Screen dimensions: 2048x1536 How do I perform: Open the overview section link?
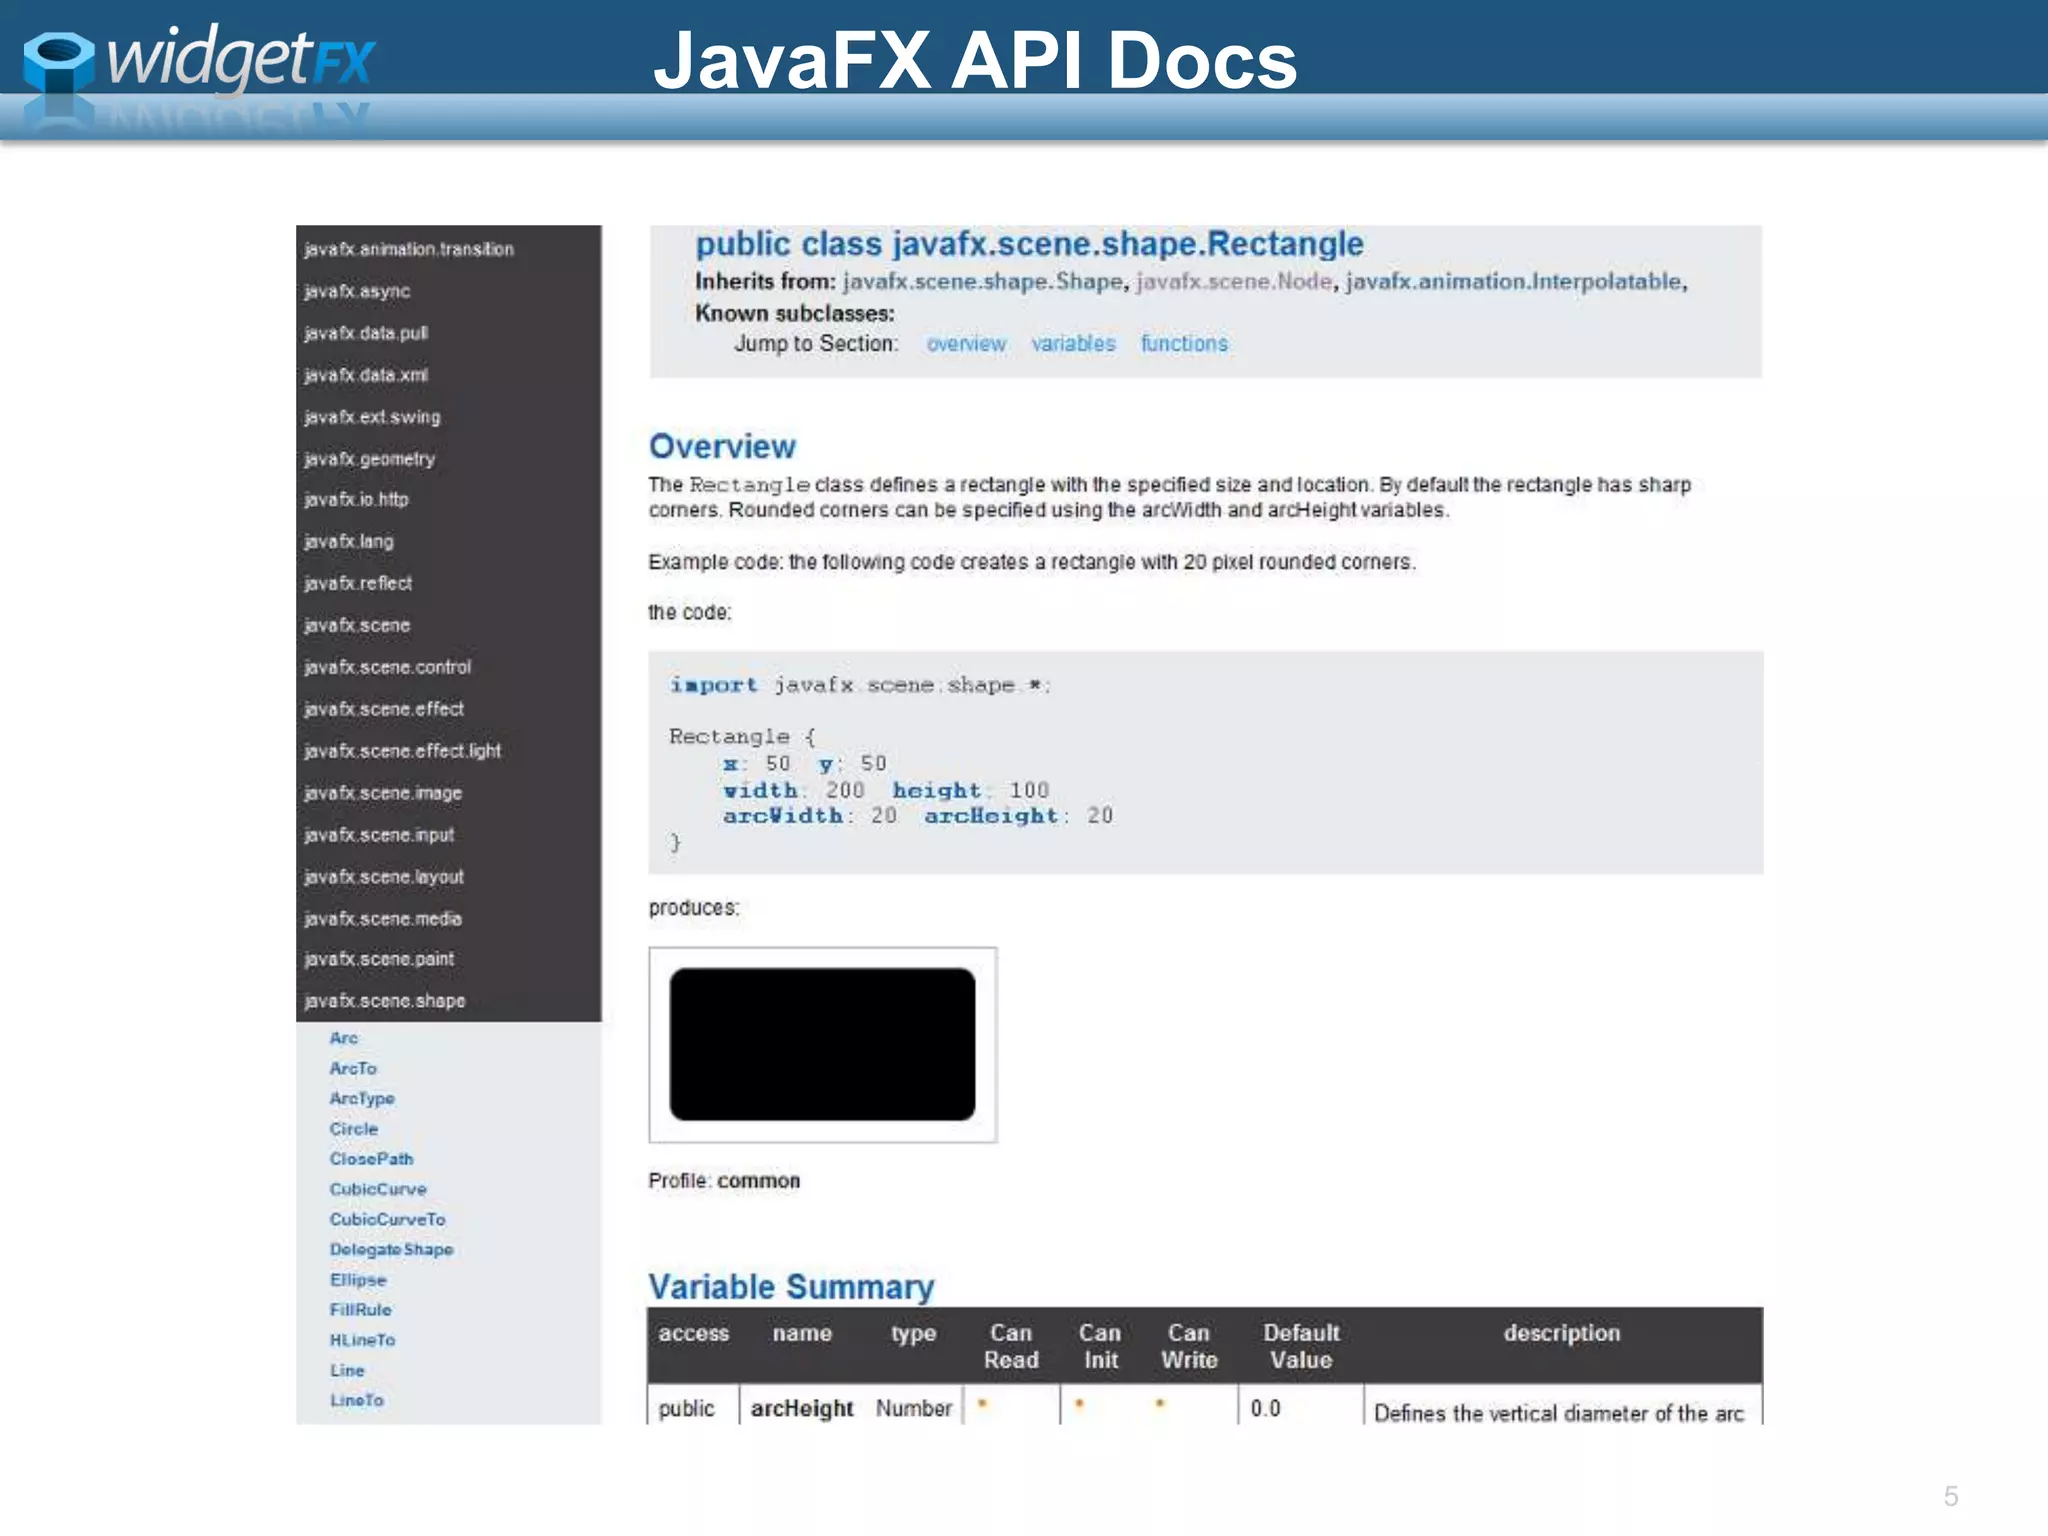[x=965, y=344]
